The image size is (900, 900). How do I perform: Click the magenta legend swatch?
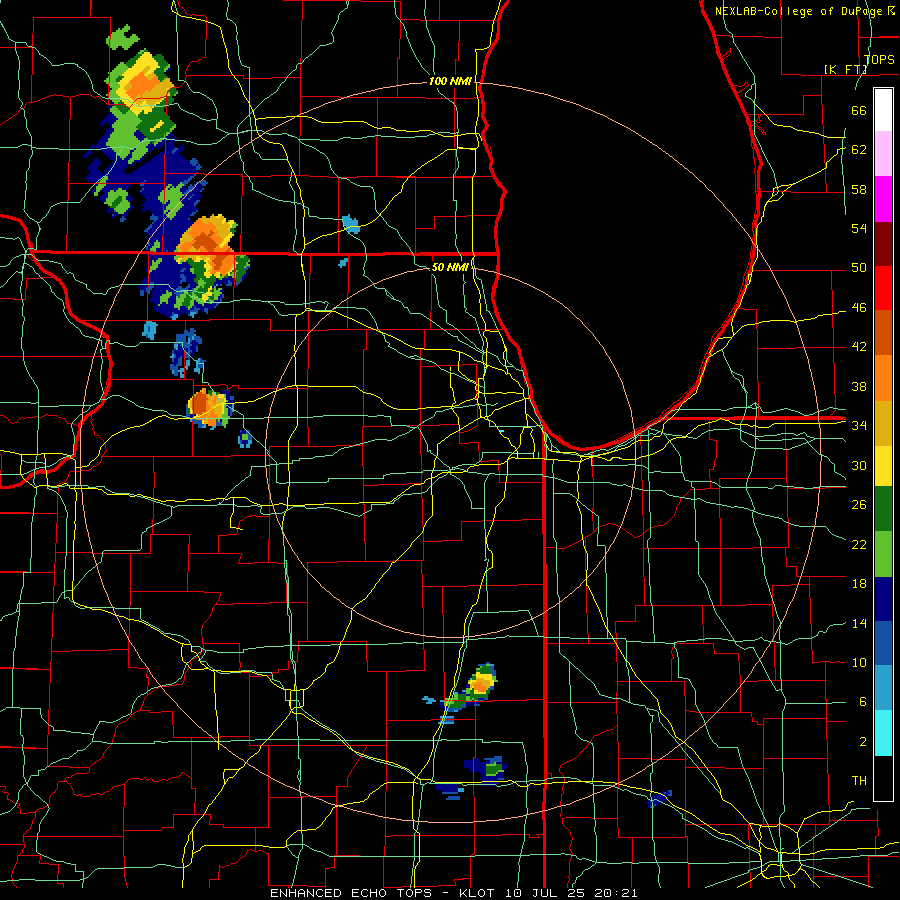(x=883, y=199)
